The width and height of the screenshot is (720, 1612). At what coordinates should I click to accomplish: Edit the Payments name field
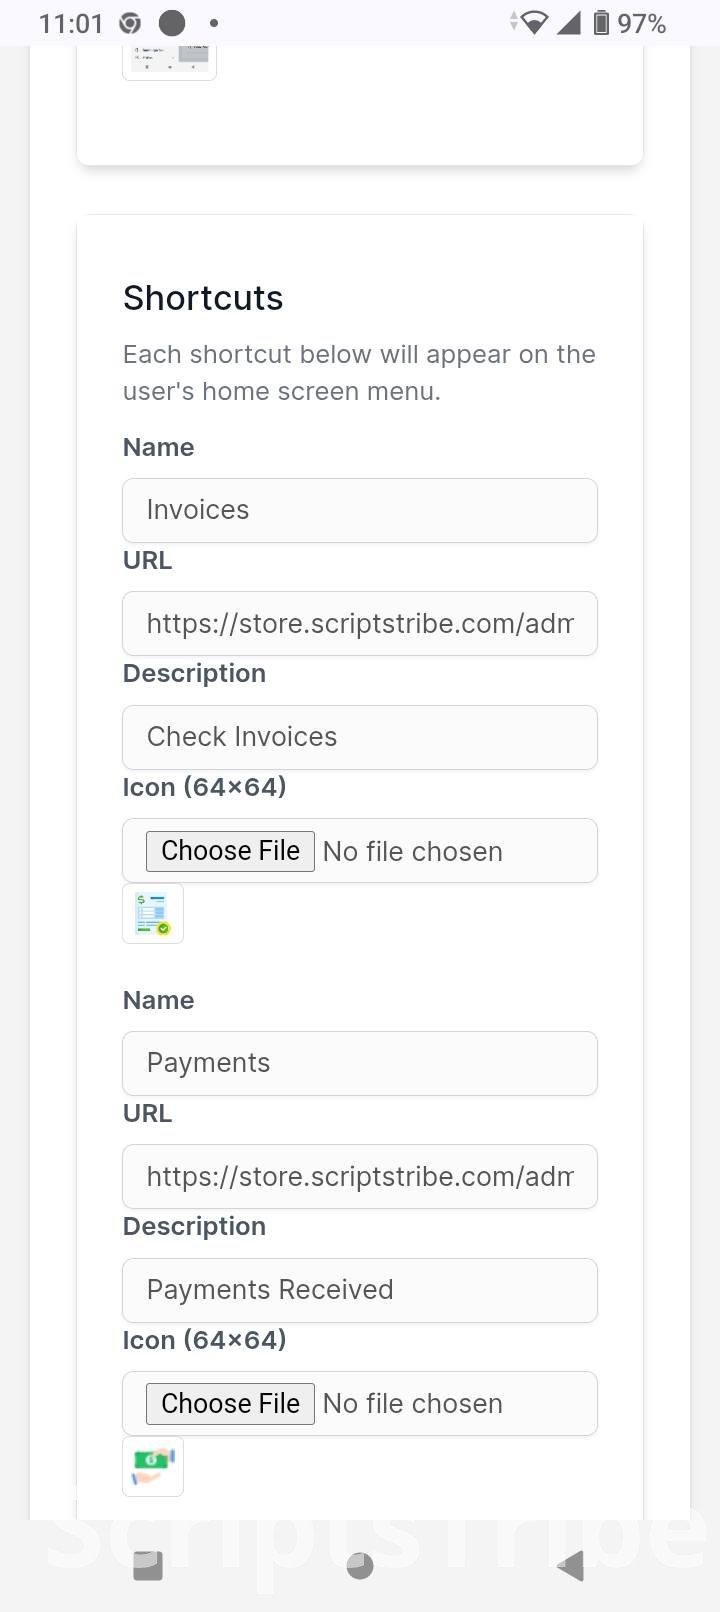point(360,1063)
